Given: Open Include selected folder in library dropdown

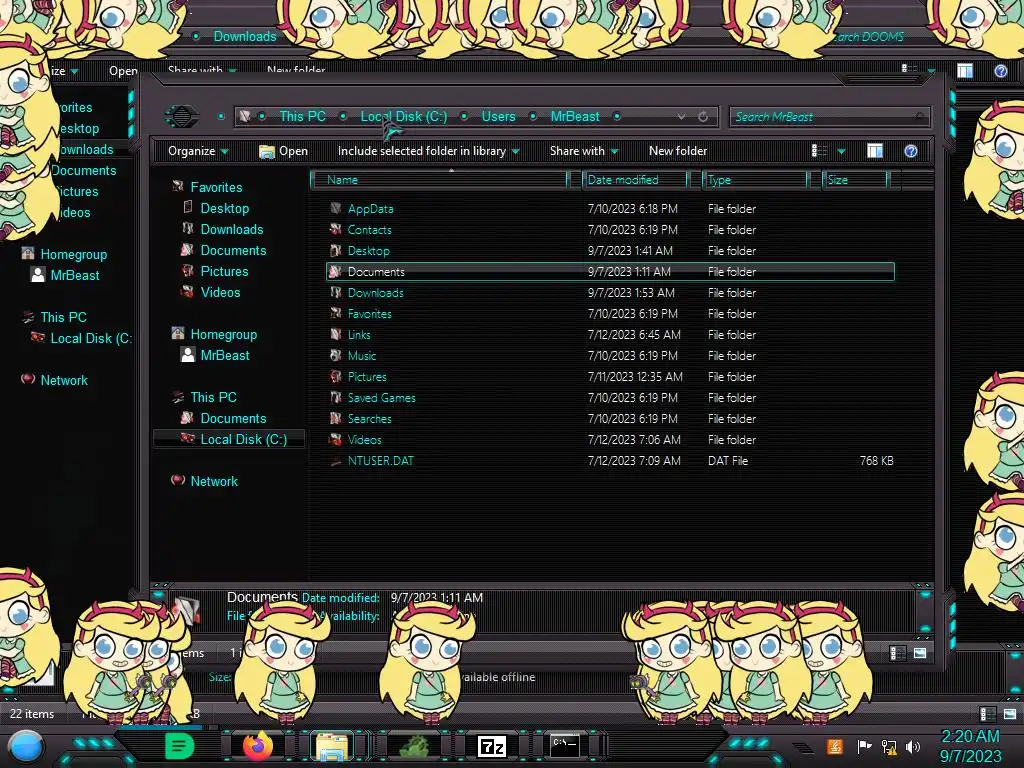Looking at the screenshot, I should [428, 152].
